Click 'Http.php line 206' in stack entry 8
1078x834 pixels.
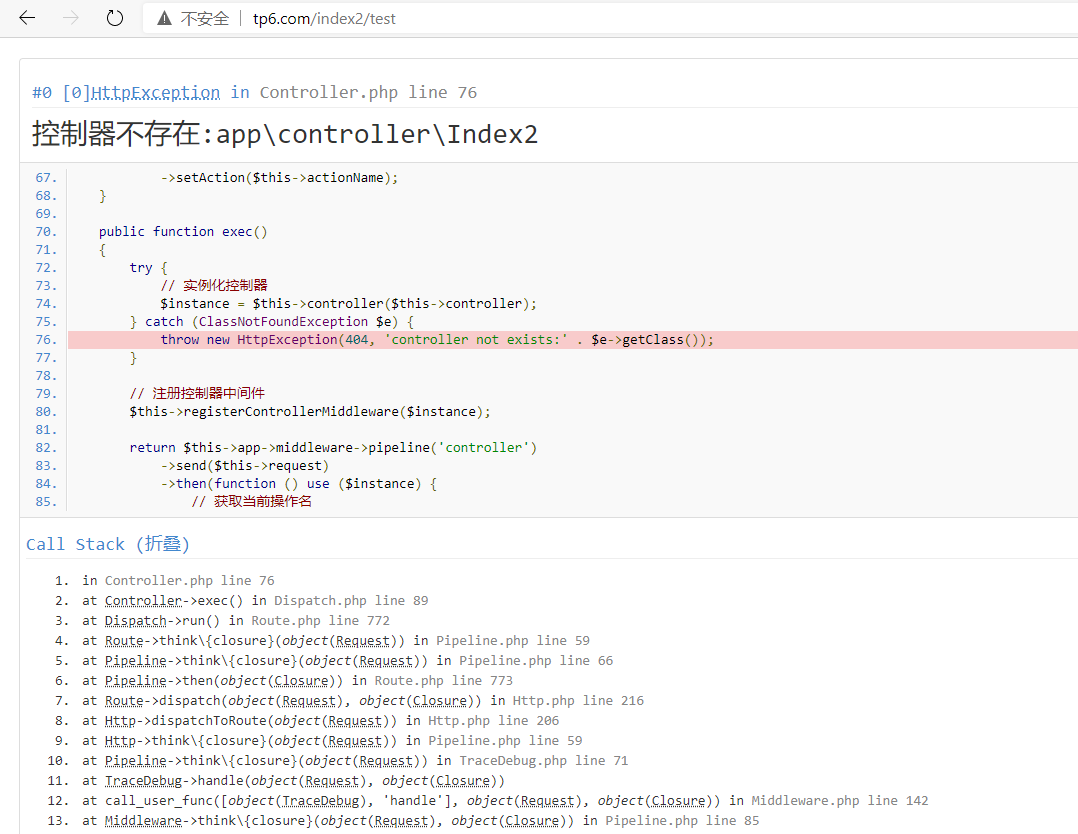coord(494,720)
